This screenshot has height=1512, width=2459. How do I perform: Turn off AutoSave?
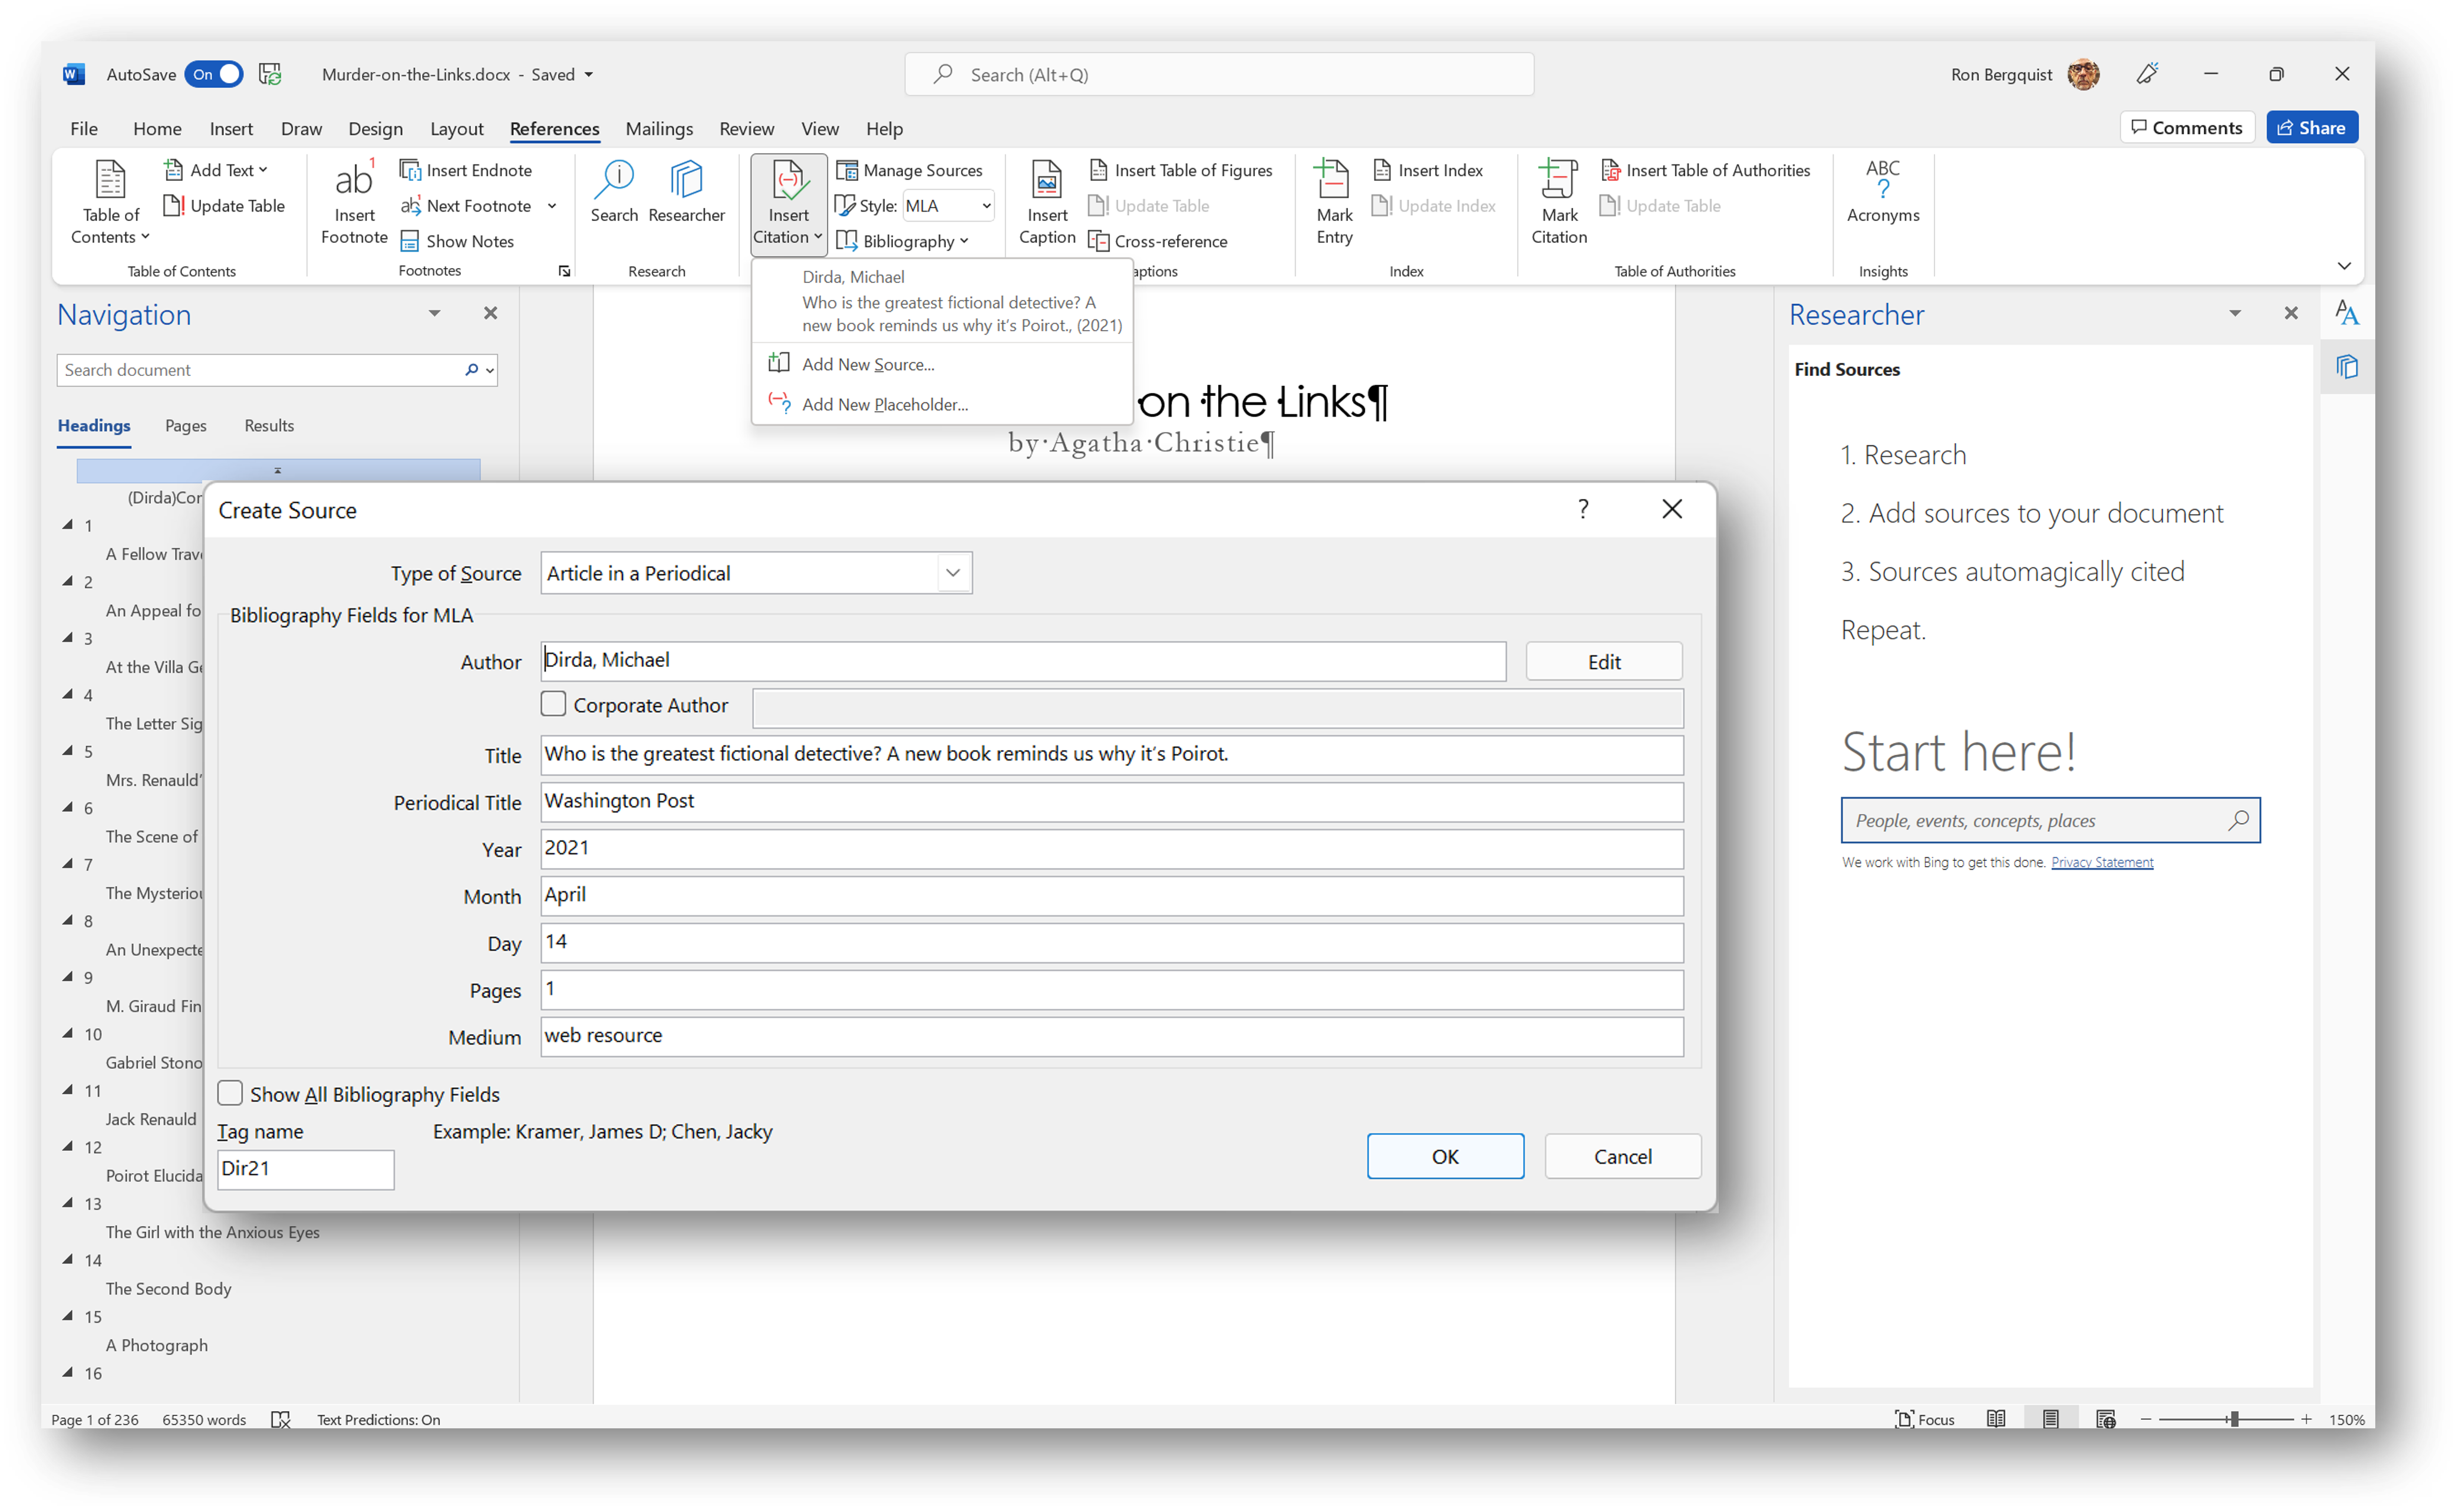tap(213, 74)
